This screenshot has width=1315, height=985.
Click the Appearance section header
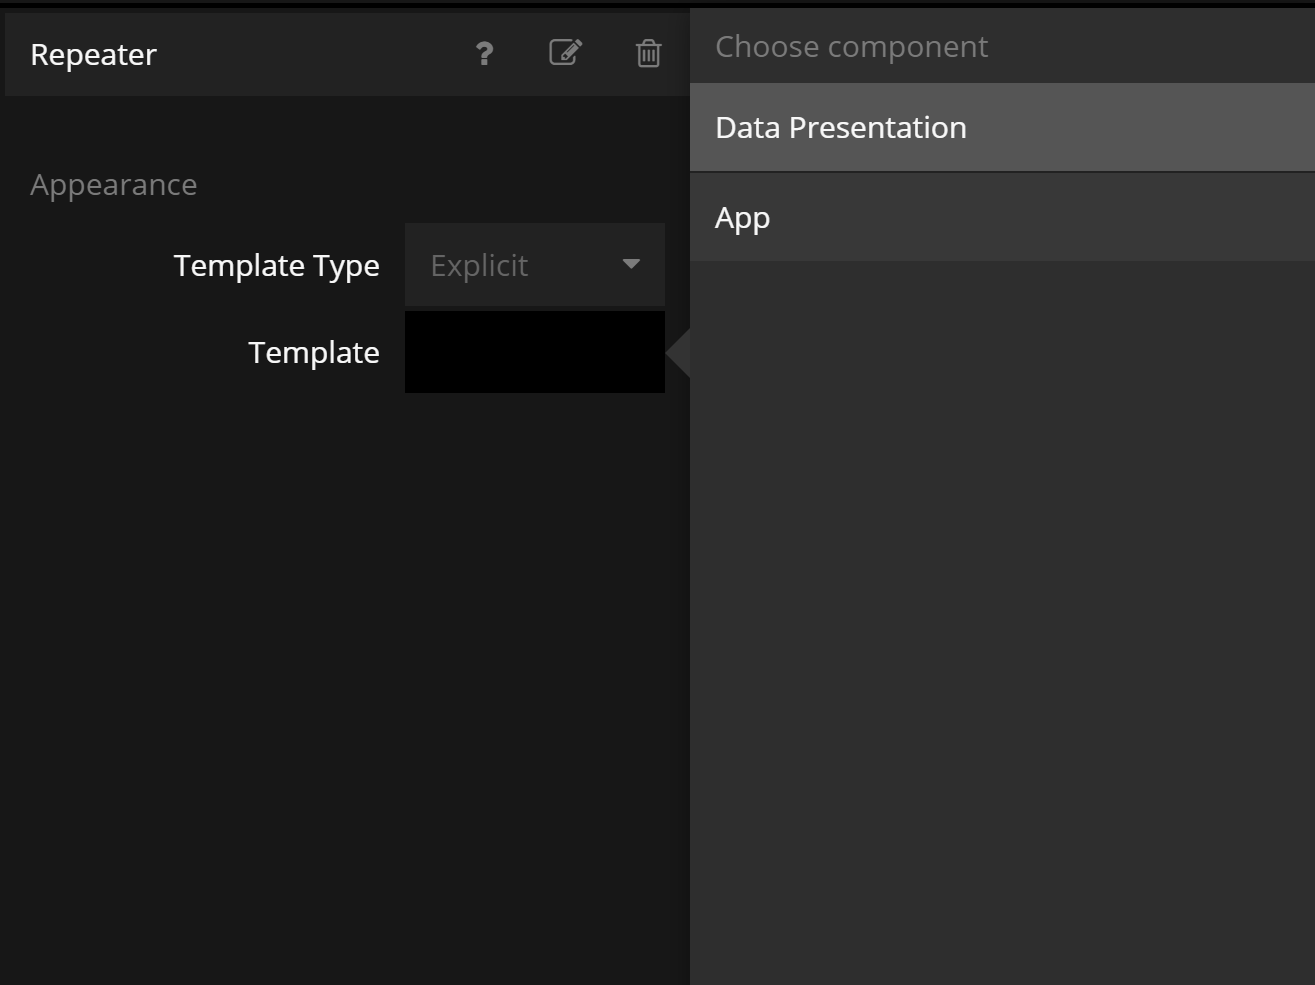(114, 185)
